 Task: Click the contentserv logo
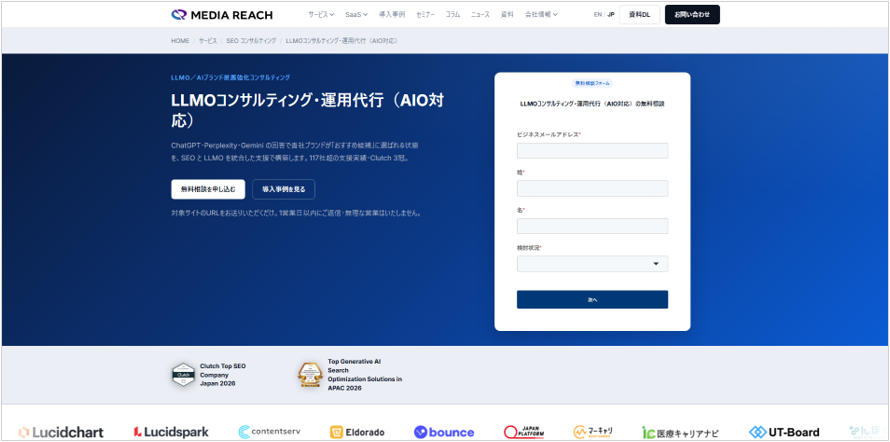[x=270, y=432]
